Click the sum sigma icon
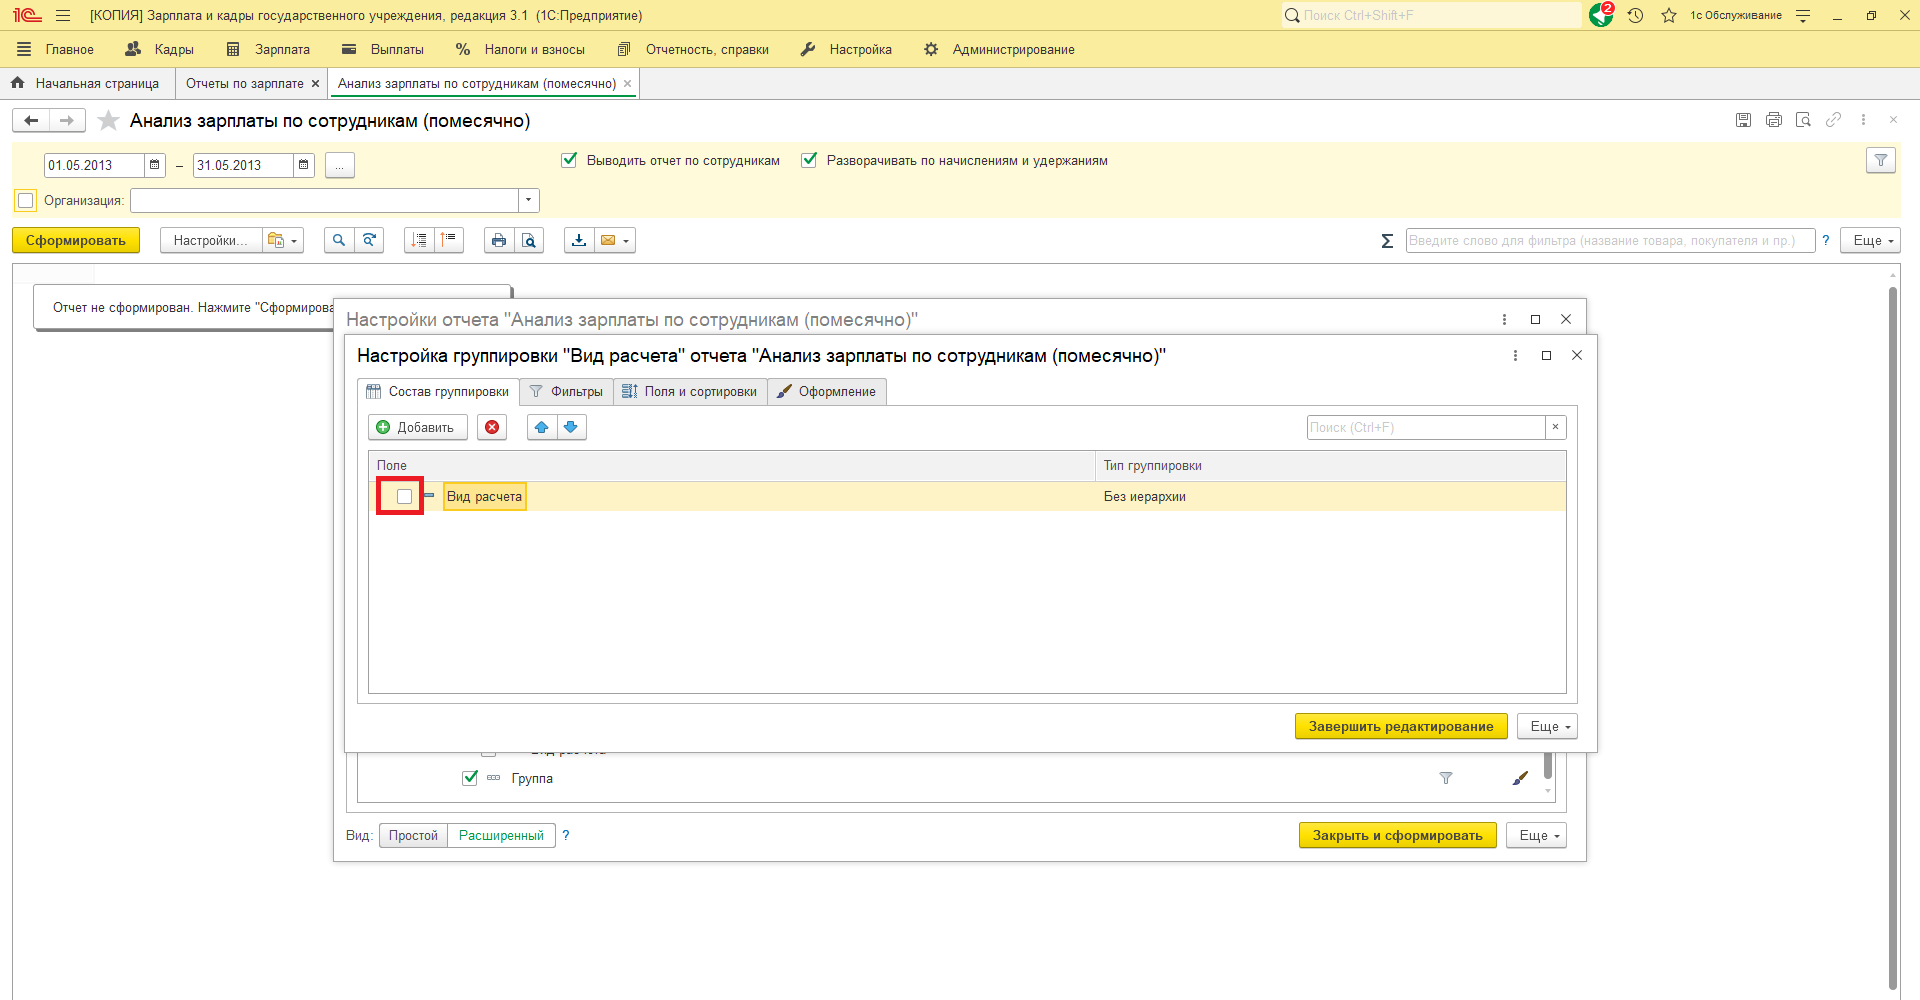The image size is (1920, 1000). pos(1387,241)
